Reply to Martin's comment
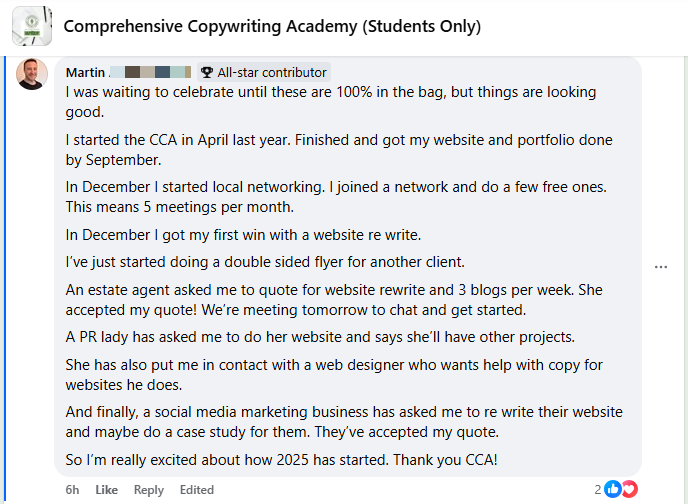Image resolution: width=688 pixels, height=504 pixels. (x=149, y=490)
